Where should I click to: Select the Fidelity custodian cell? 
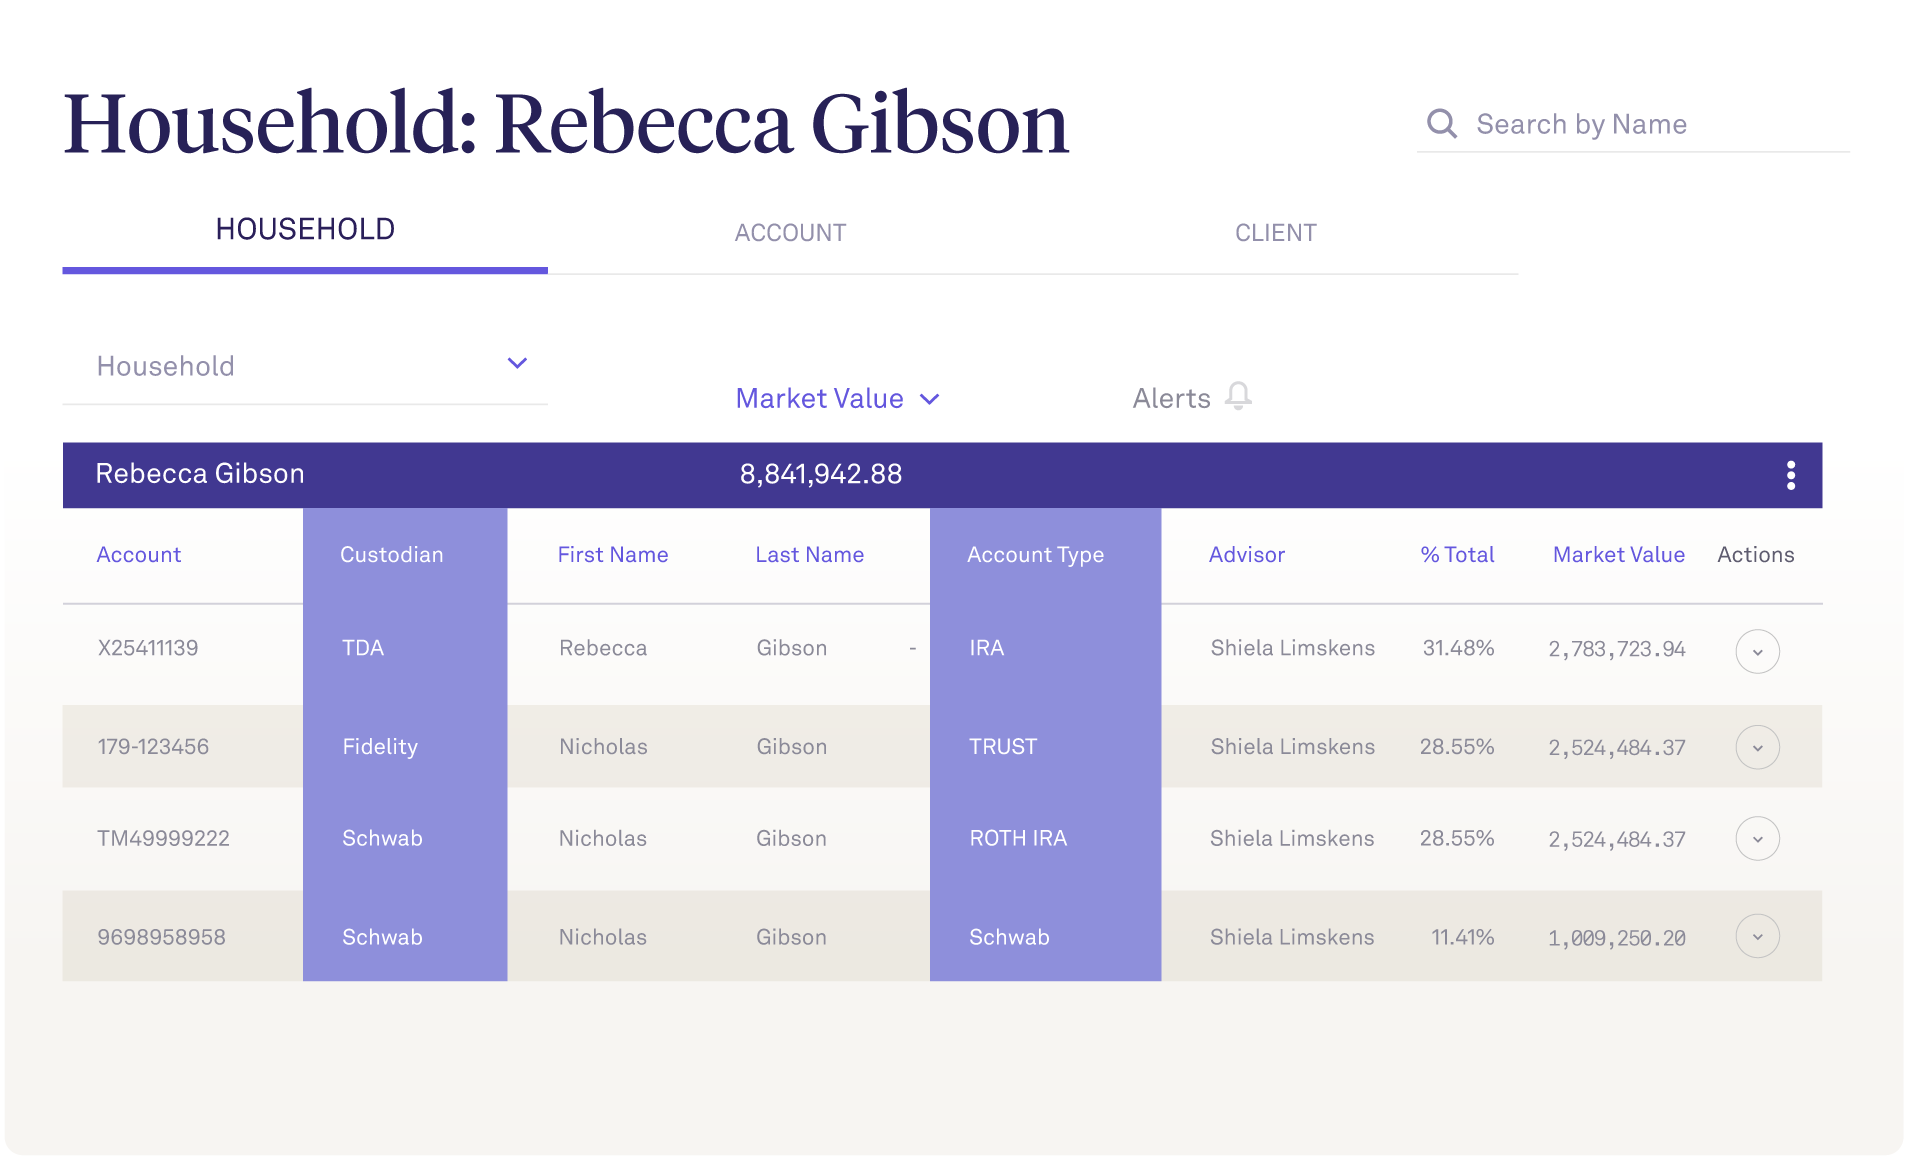point(380,747)
